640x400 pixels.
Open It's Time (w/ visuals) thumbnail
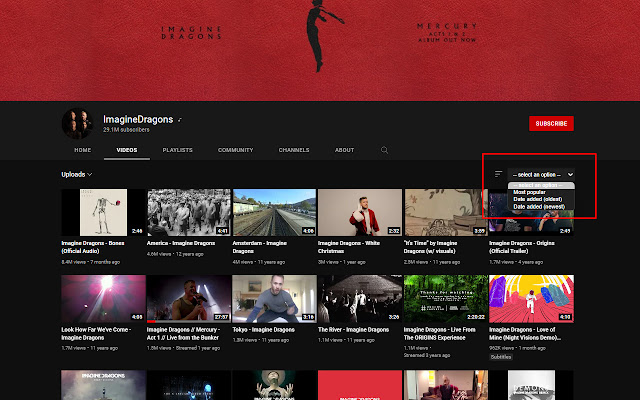point(446,212)
